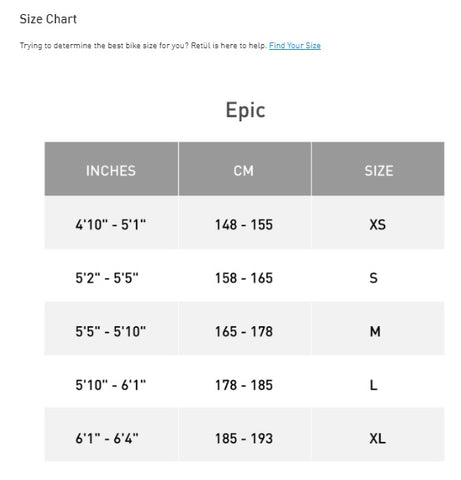The image size is (461, 480).
Task: Open the Find Your Size link
Action: coord(295,45)
